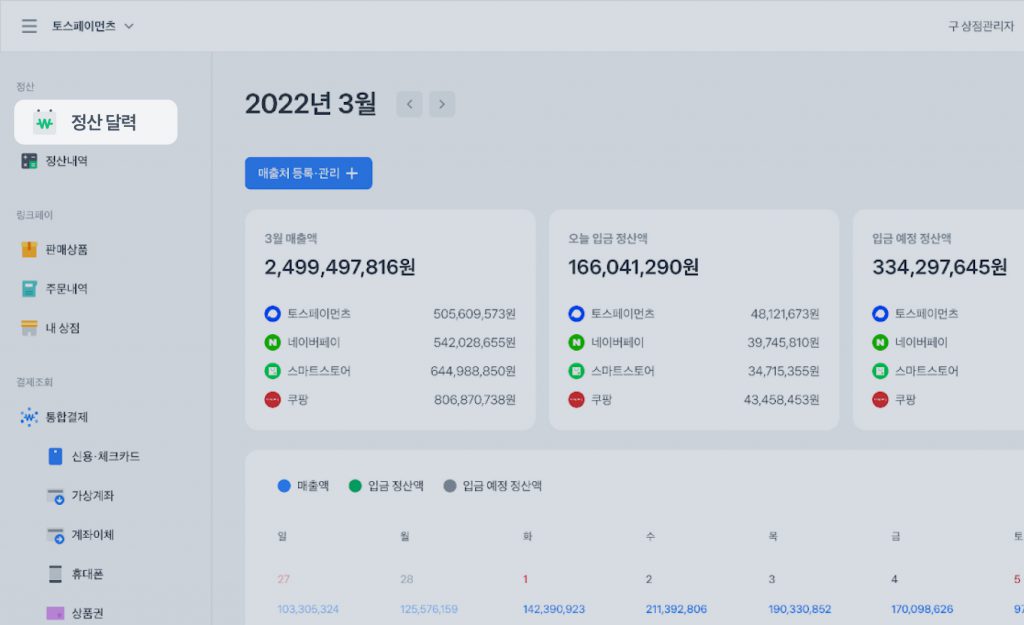Screen dimensions: 1024x625
Task: Click the 내 상점 store icon
Action: coord(29,328)
